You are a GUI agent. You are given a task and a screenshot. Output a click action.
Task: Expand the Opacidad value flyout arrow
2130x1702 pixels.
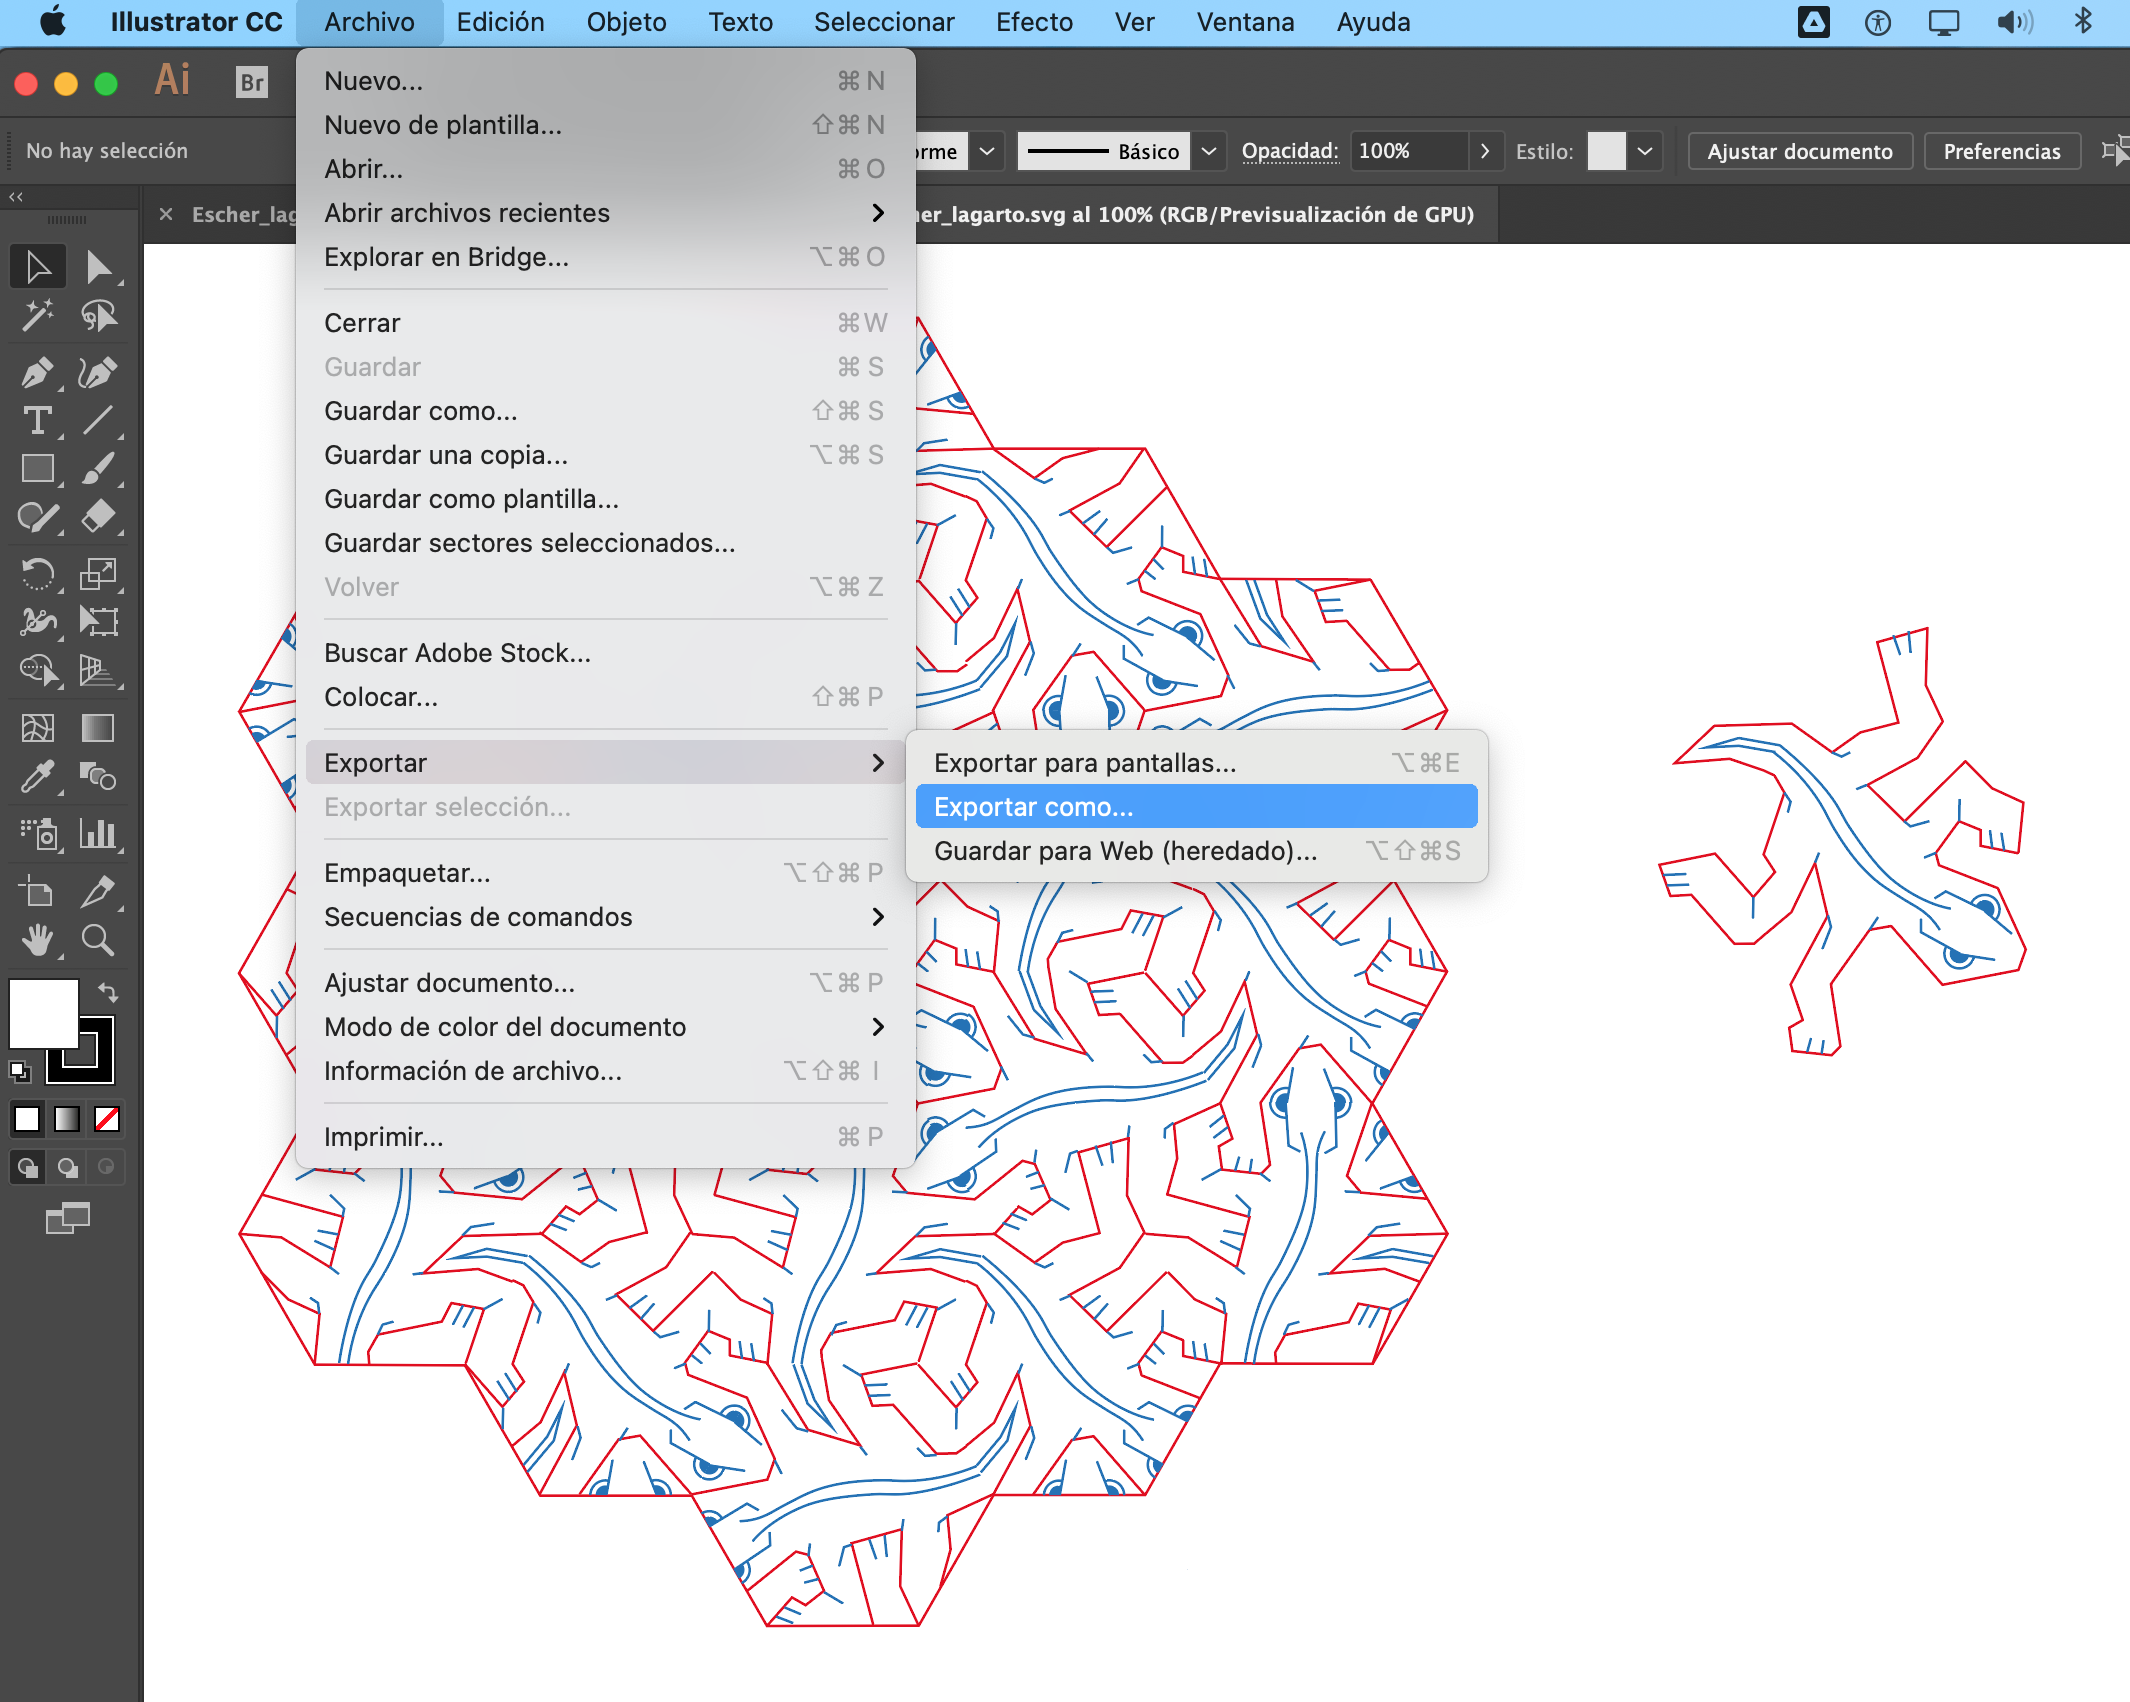pos(1485,152)
